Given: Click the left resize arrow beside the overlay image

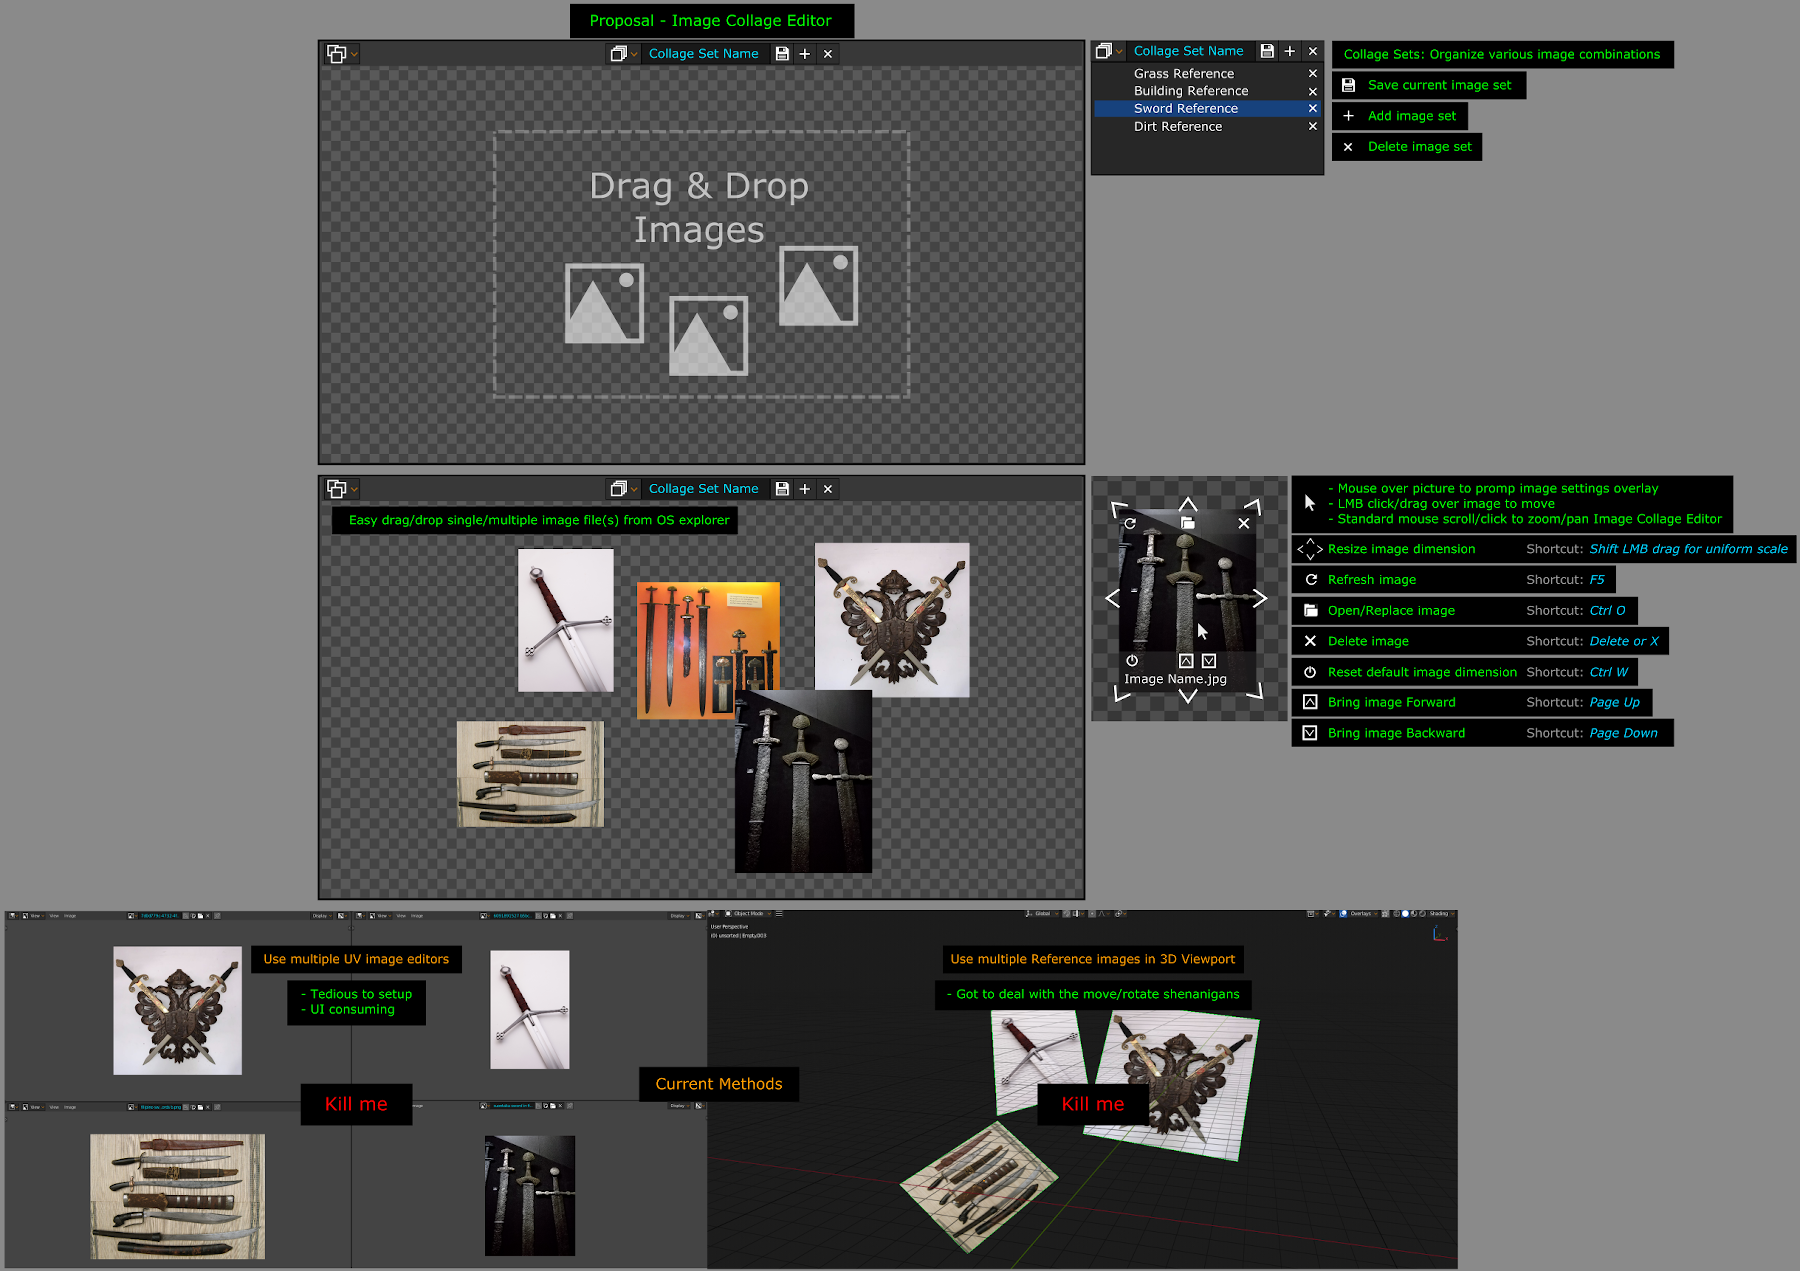Looking at the screenshot, I should (x=1112, y=598).
